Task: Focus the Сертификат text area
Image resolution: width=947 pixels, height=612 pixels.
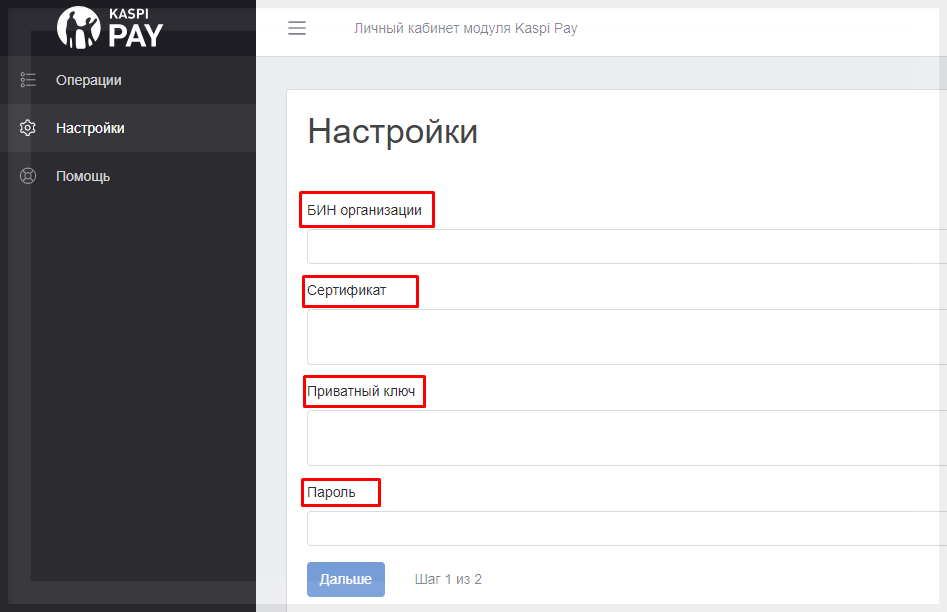Action: point(627,337)
